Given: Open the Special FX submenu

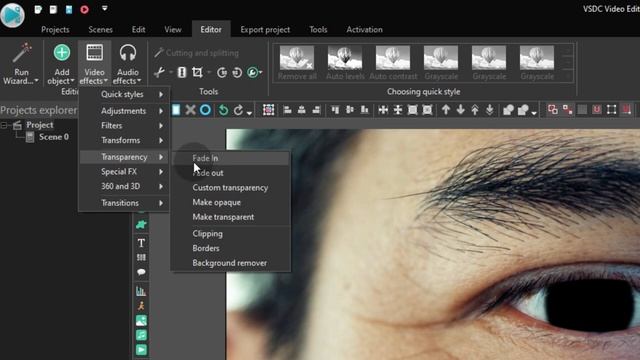Looking at the screenshot, I should tap(124, 171).
